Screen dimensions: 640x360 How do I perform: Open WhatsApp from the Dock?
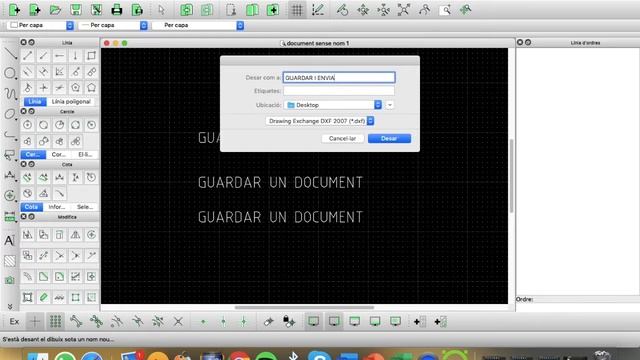pyautogui.click(x=65, y=356)
